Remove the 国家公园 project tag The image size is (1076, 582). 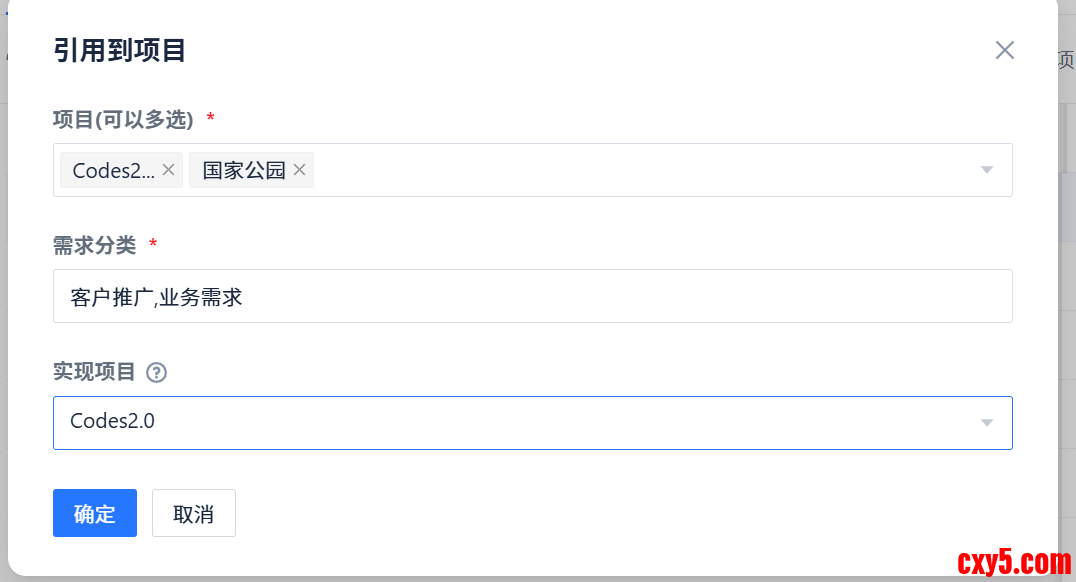299,170
